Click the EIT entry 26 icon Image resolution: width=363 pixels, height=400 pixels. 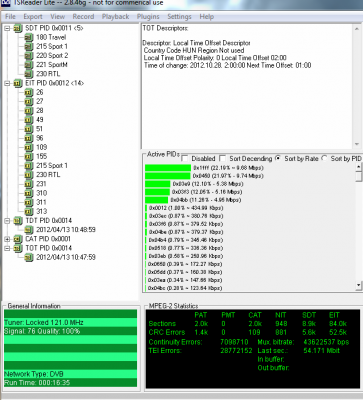(29, 92)
